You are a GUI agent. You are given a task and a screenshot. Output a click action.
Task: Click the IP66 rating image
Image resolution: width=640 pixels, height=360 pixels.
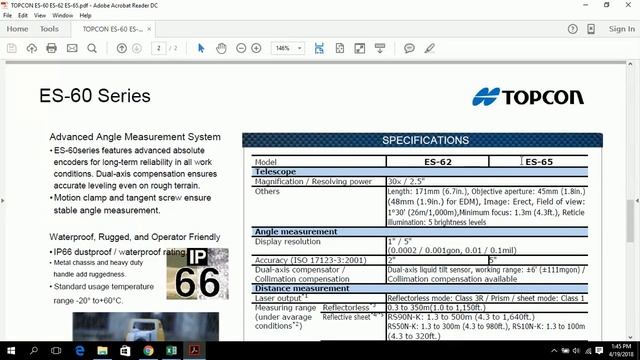(x=198, y=273)
